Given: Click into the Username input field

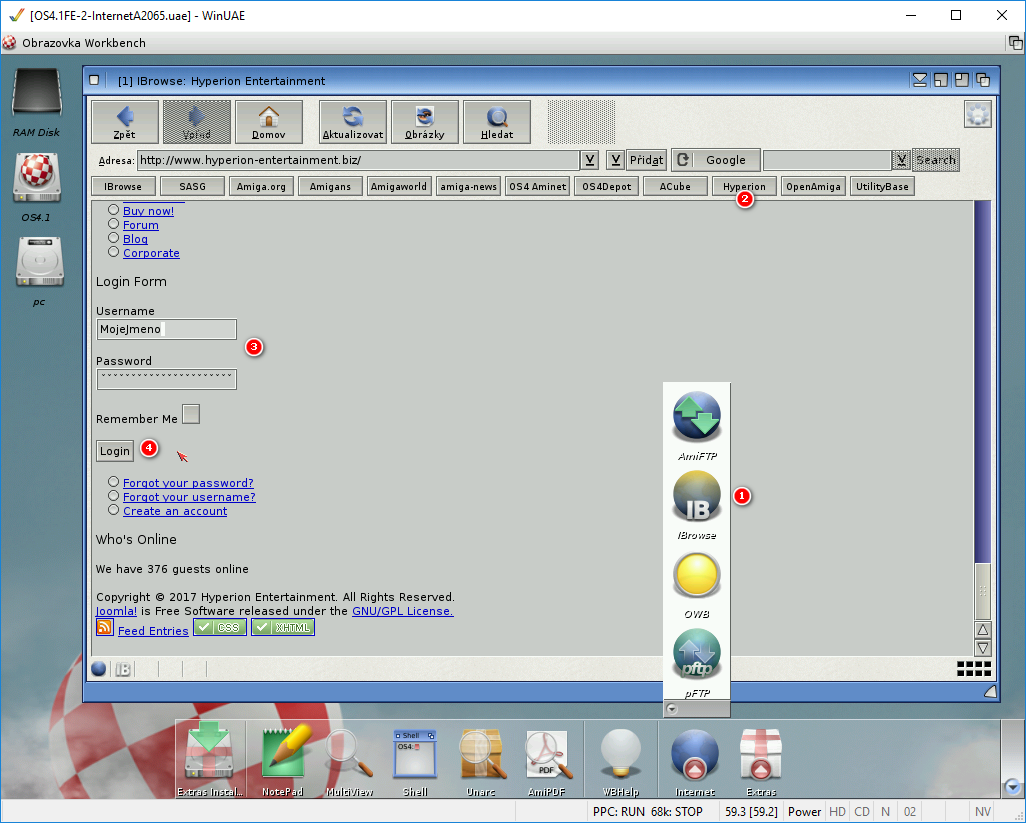Looking at the screenshot, I should [166, 329].
